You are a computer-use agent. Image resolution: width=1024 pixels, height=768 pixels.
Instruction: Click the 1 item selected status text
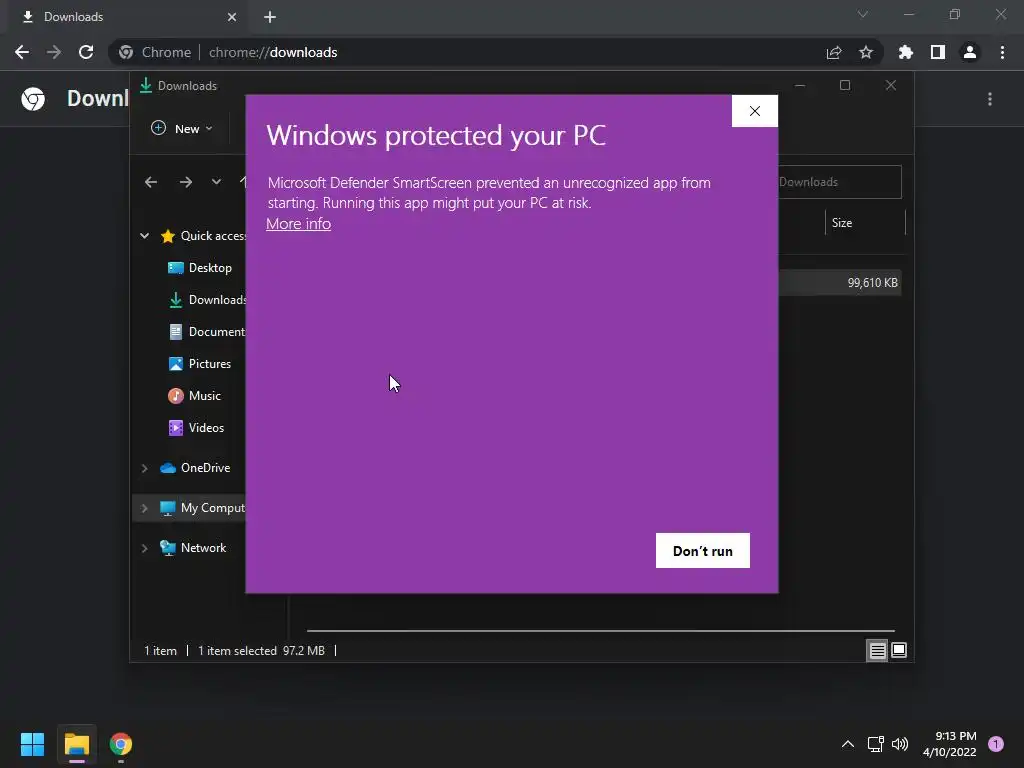coord(236,650)
